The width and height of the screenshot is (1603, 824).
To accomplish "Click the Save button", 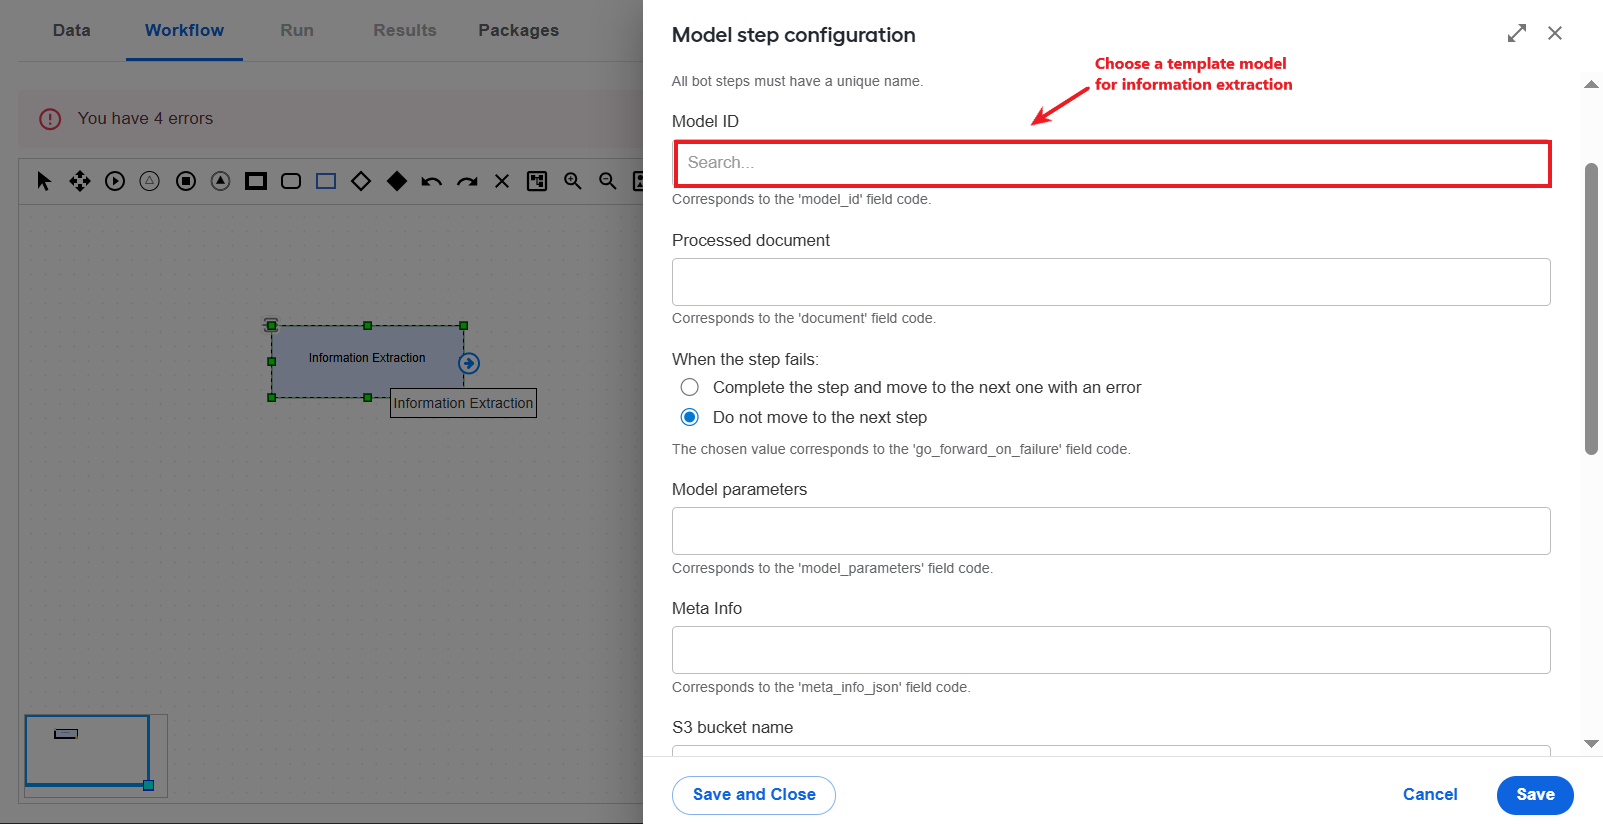I will tap(1535, 795).
